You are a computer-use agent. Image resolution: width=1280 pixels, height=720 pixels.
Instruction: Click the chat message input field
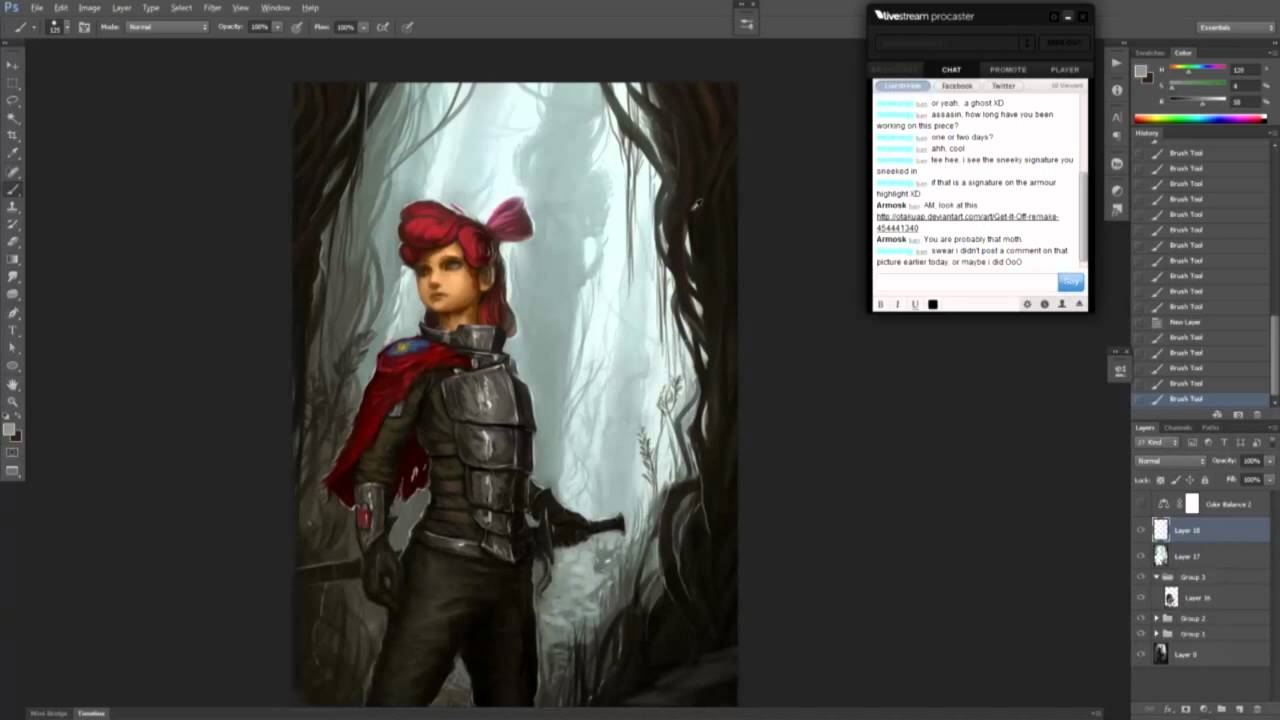pos(965,282)
